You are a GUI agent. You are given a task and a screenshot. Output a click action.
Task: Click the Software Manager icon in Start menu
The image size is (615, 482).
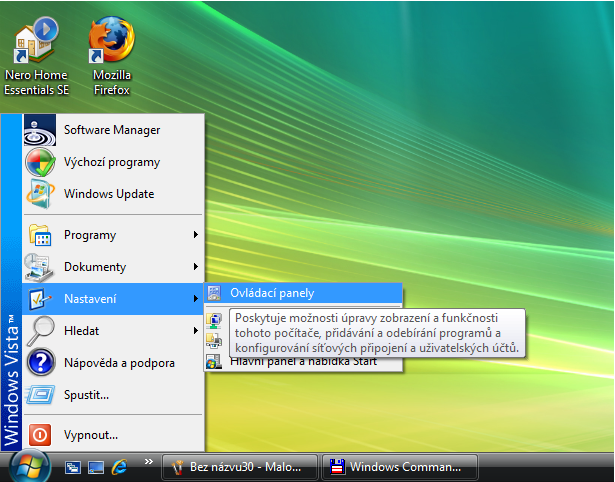click(x=40, y=130)
